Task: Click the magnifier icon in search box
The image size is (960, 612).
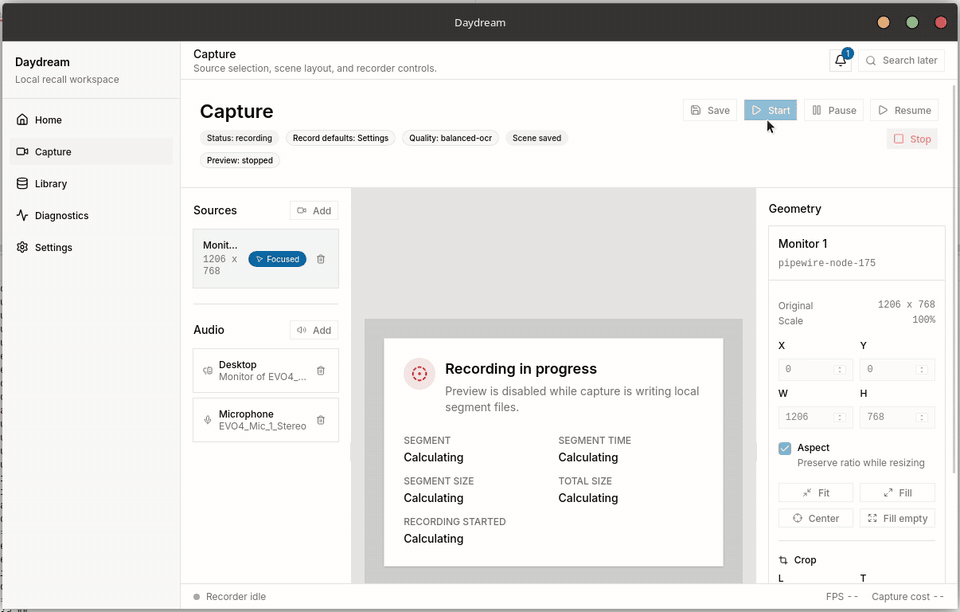Action: [x=871, y=61]
